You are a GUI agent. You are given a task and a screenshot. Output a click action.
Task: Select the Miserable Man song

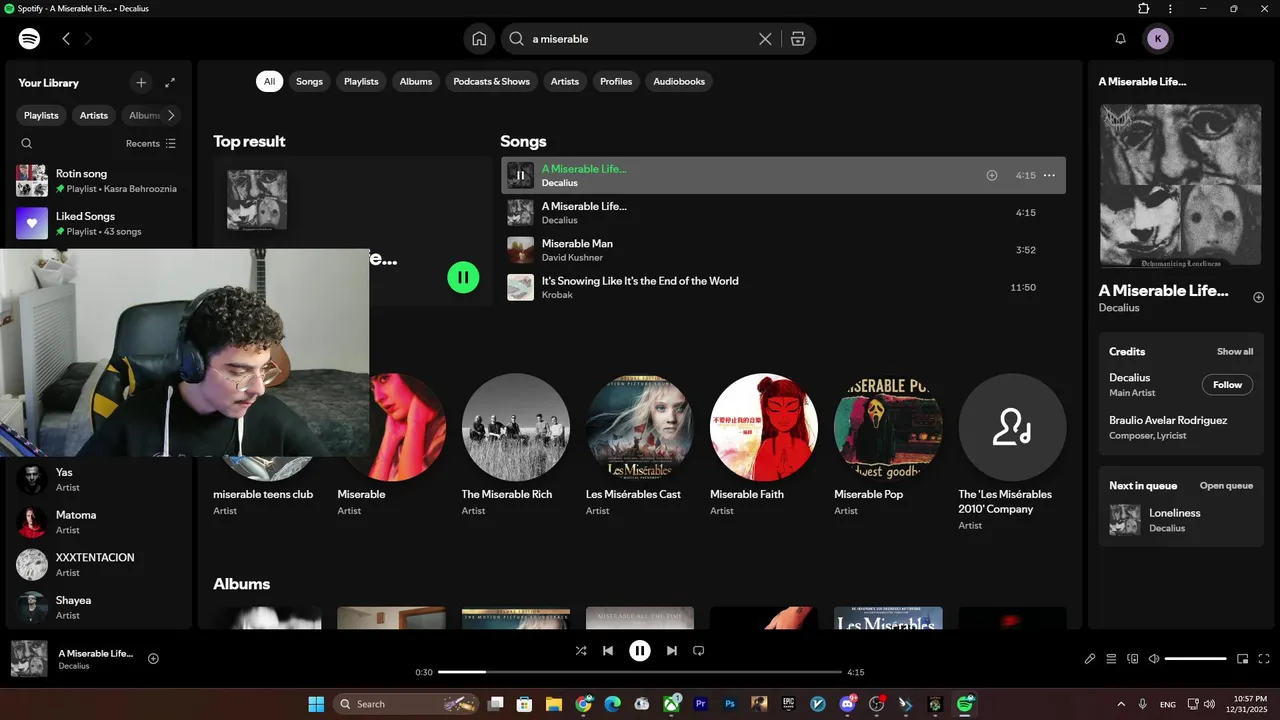click(783, 250)
